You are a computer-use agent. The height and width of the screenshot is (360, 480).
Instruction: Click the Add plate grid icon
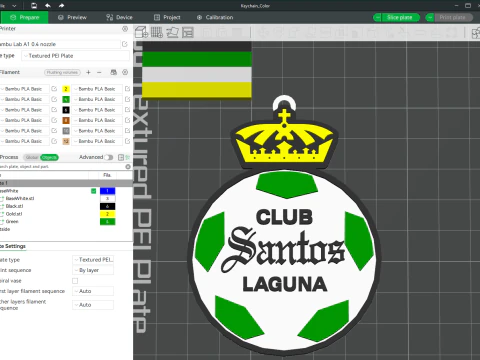pos(157,32)
